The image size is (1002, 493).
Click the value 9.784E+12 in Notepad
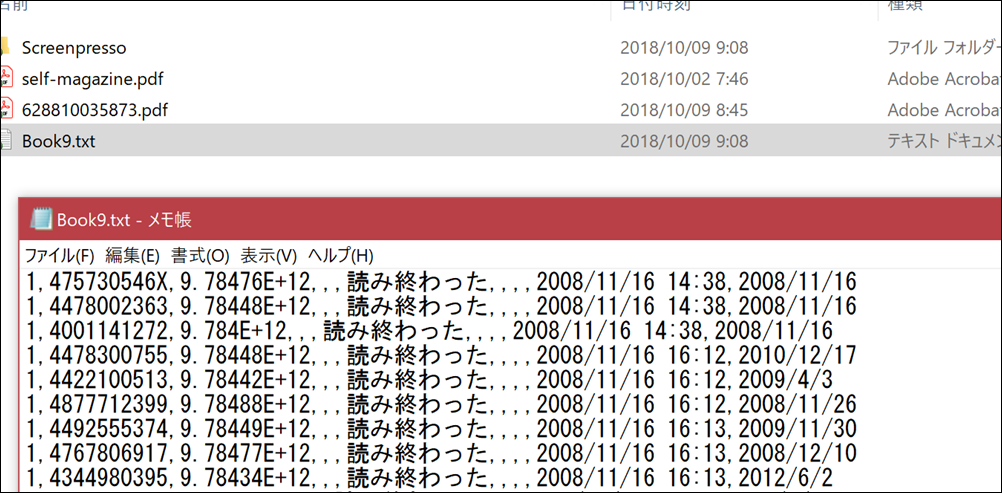(235, 330)
